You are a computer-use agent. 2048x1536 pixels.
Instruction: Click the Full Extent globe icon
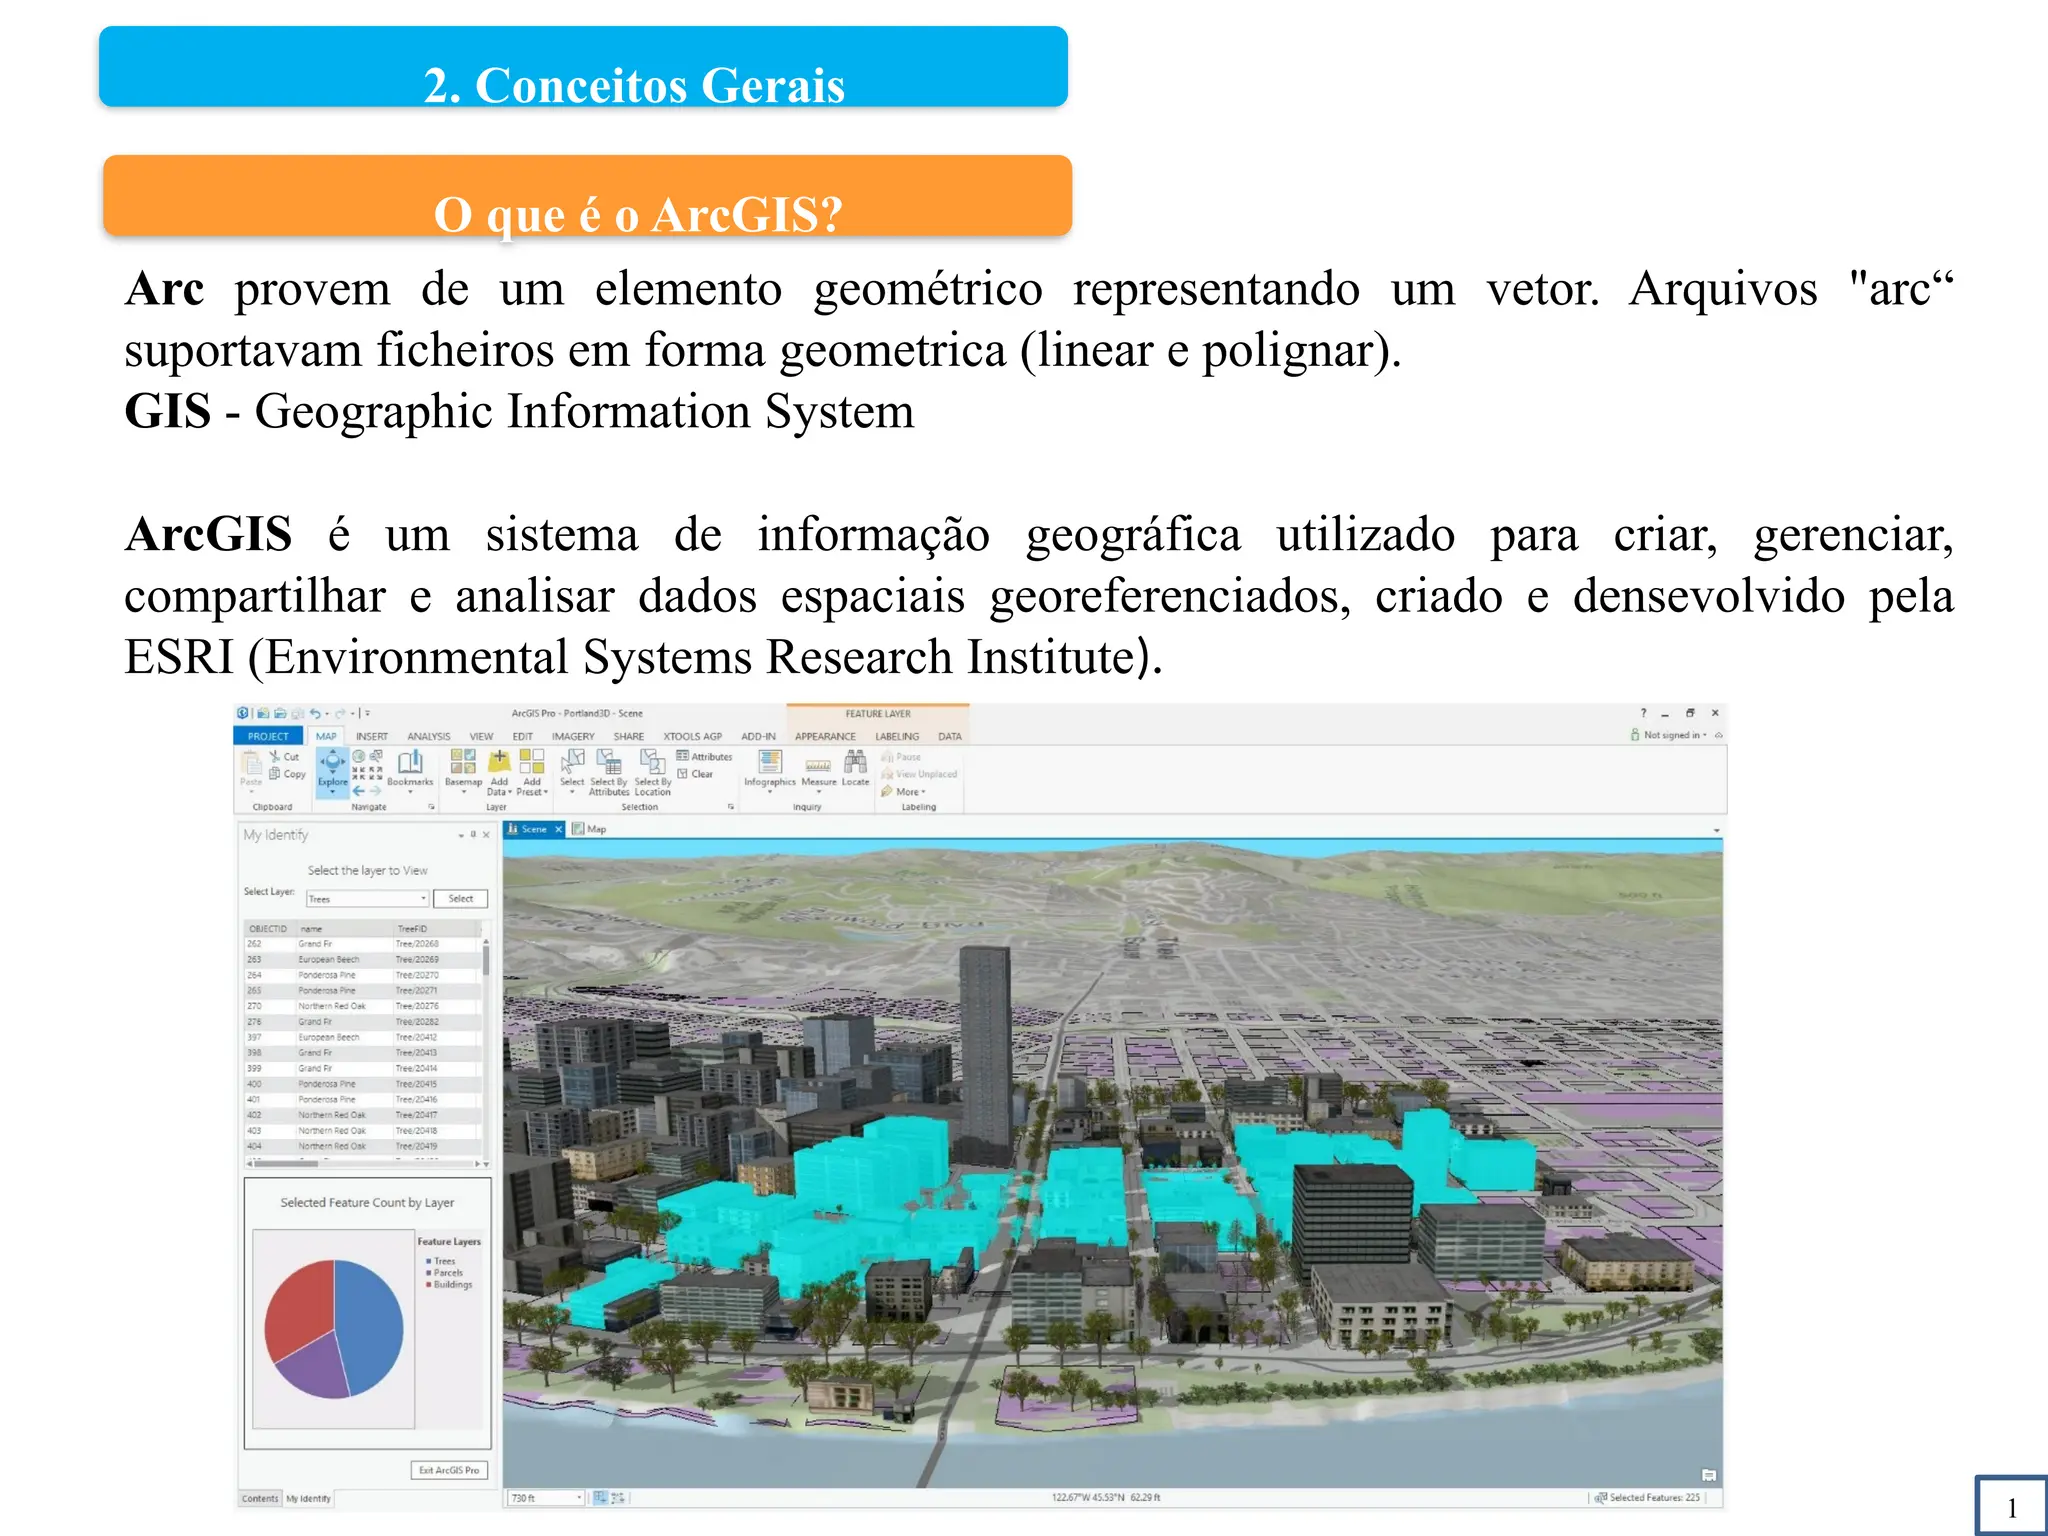359,757
